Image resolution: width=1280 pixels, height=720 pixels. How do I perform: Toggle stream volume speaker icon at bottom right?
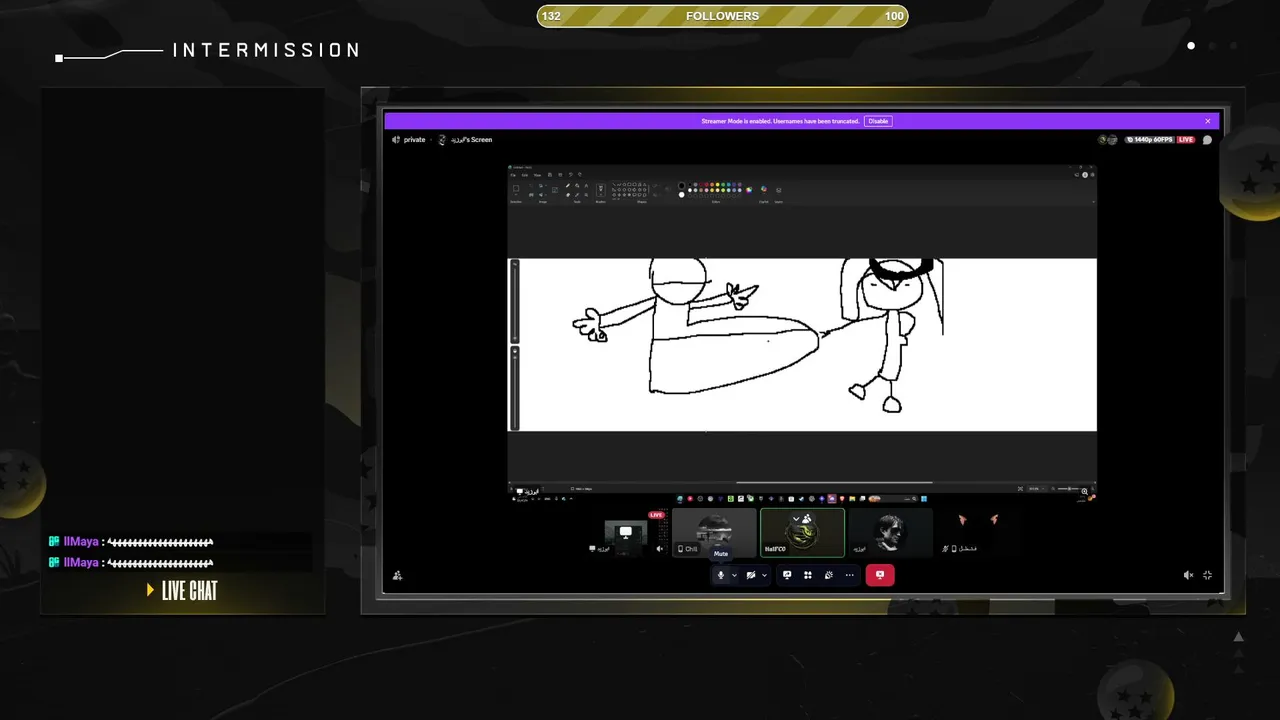click(x=1188, y=575)
